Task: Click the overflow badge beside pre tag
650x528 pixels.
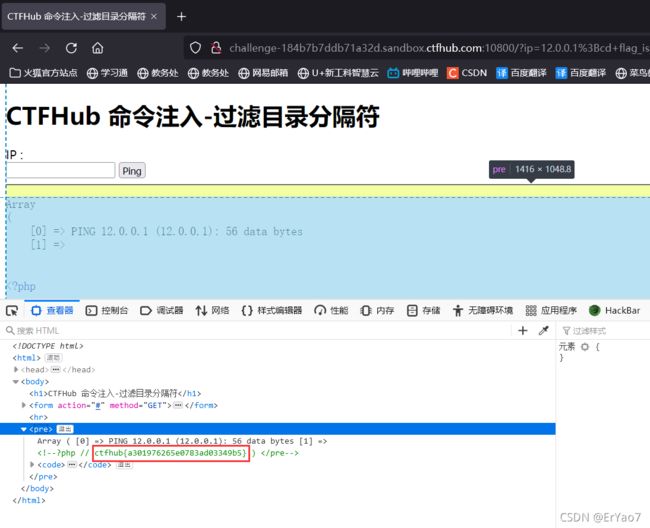Action: pyautogui.click(x=65, y=429)
